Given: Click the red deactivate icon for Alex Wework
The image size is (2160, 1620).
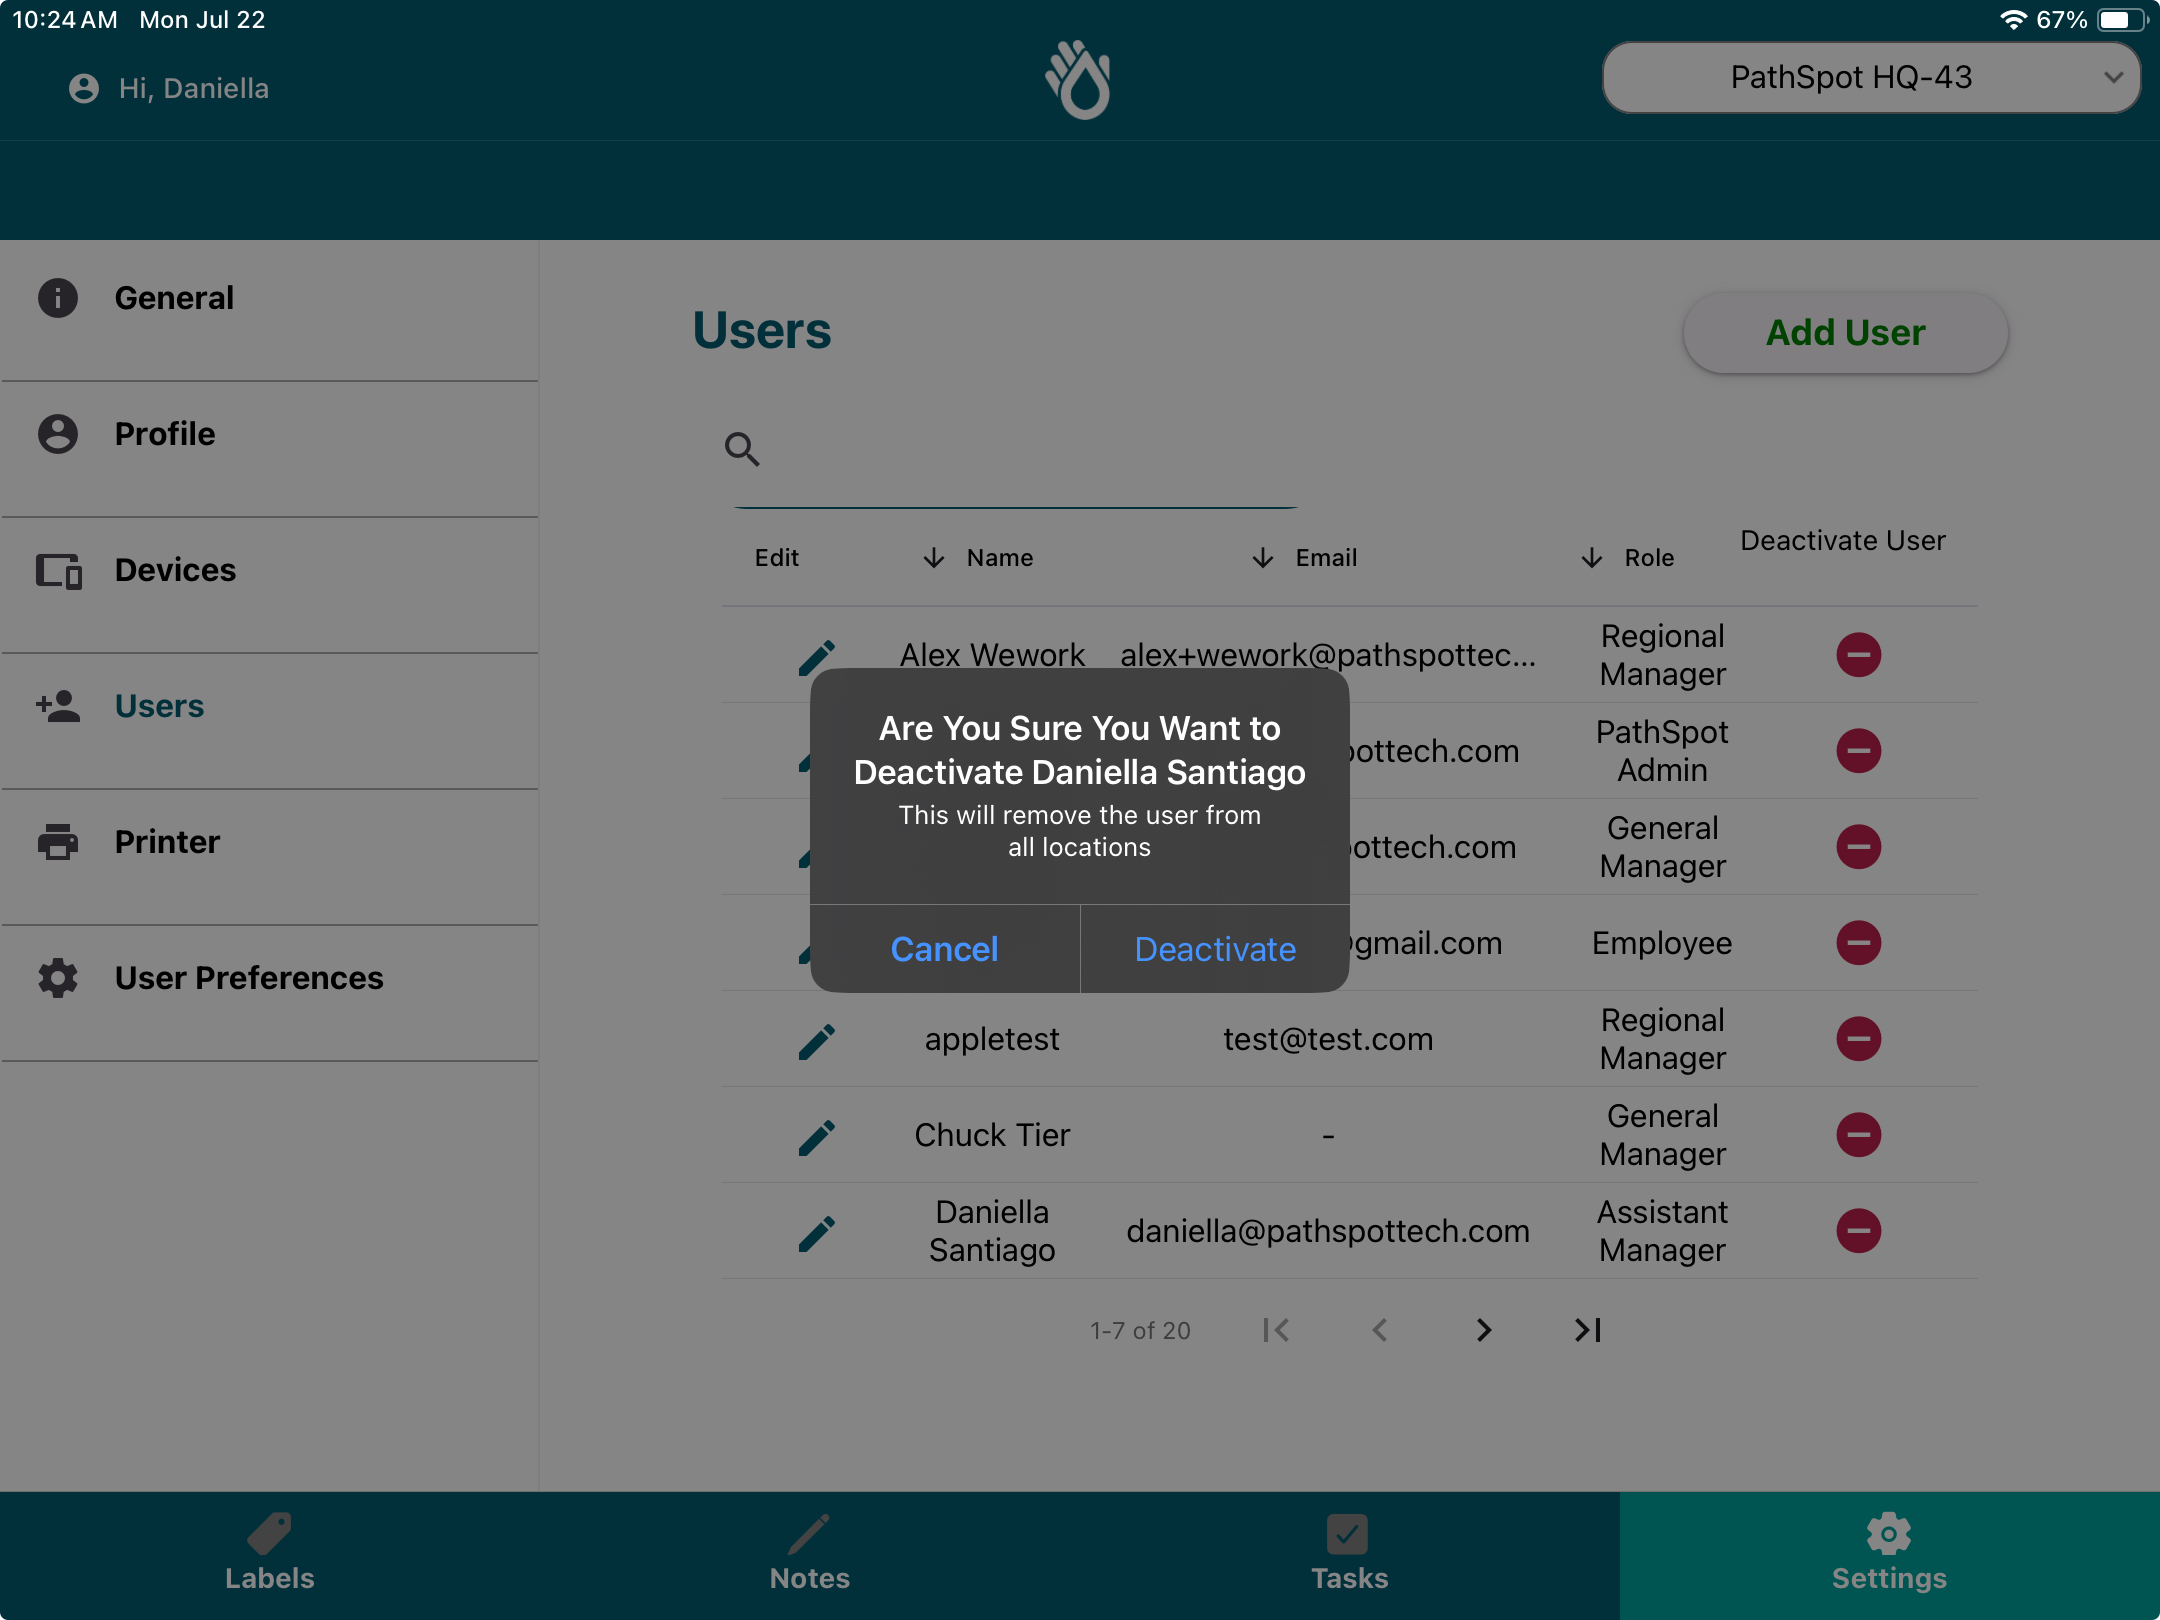Looking at the screenshot, I should tap(1858, 655).
